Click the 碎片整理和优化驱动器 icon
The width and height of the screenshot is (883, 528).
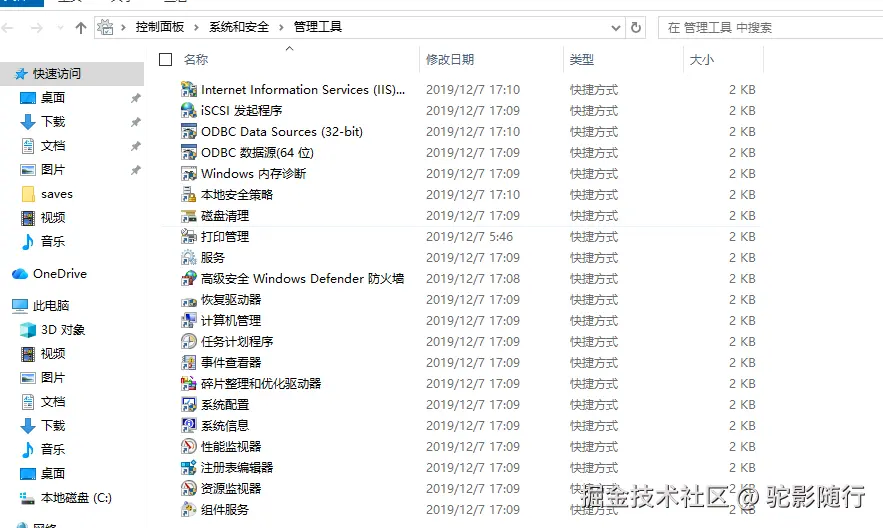189,384
